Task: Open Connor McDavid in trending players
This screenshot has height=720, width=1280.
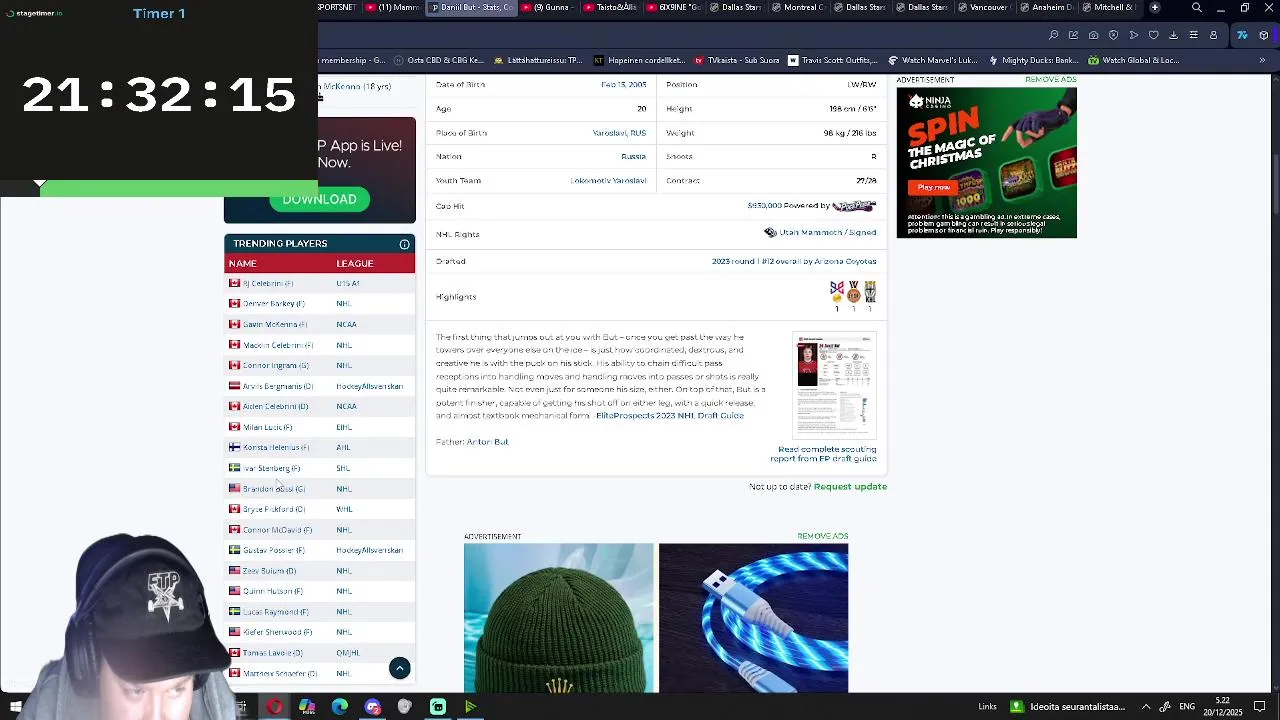Action: click(x=277, y=530)
